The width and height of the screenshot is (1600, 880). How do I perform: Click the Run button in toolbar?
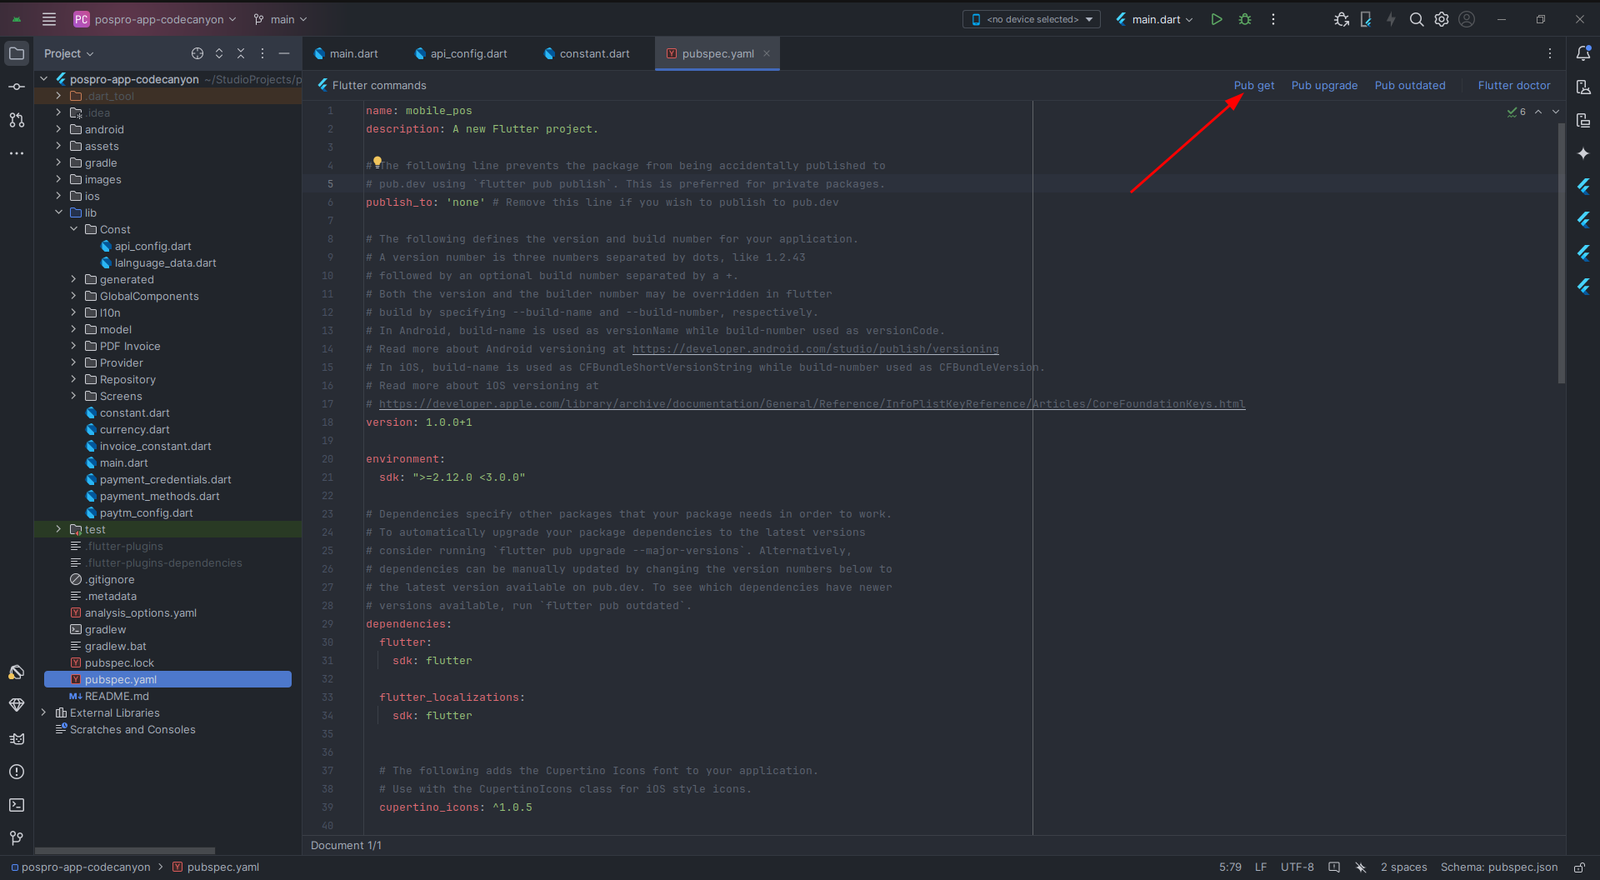tap(1216, 19)
